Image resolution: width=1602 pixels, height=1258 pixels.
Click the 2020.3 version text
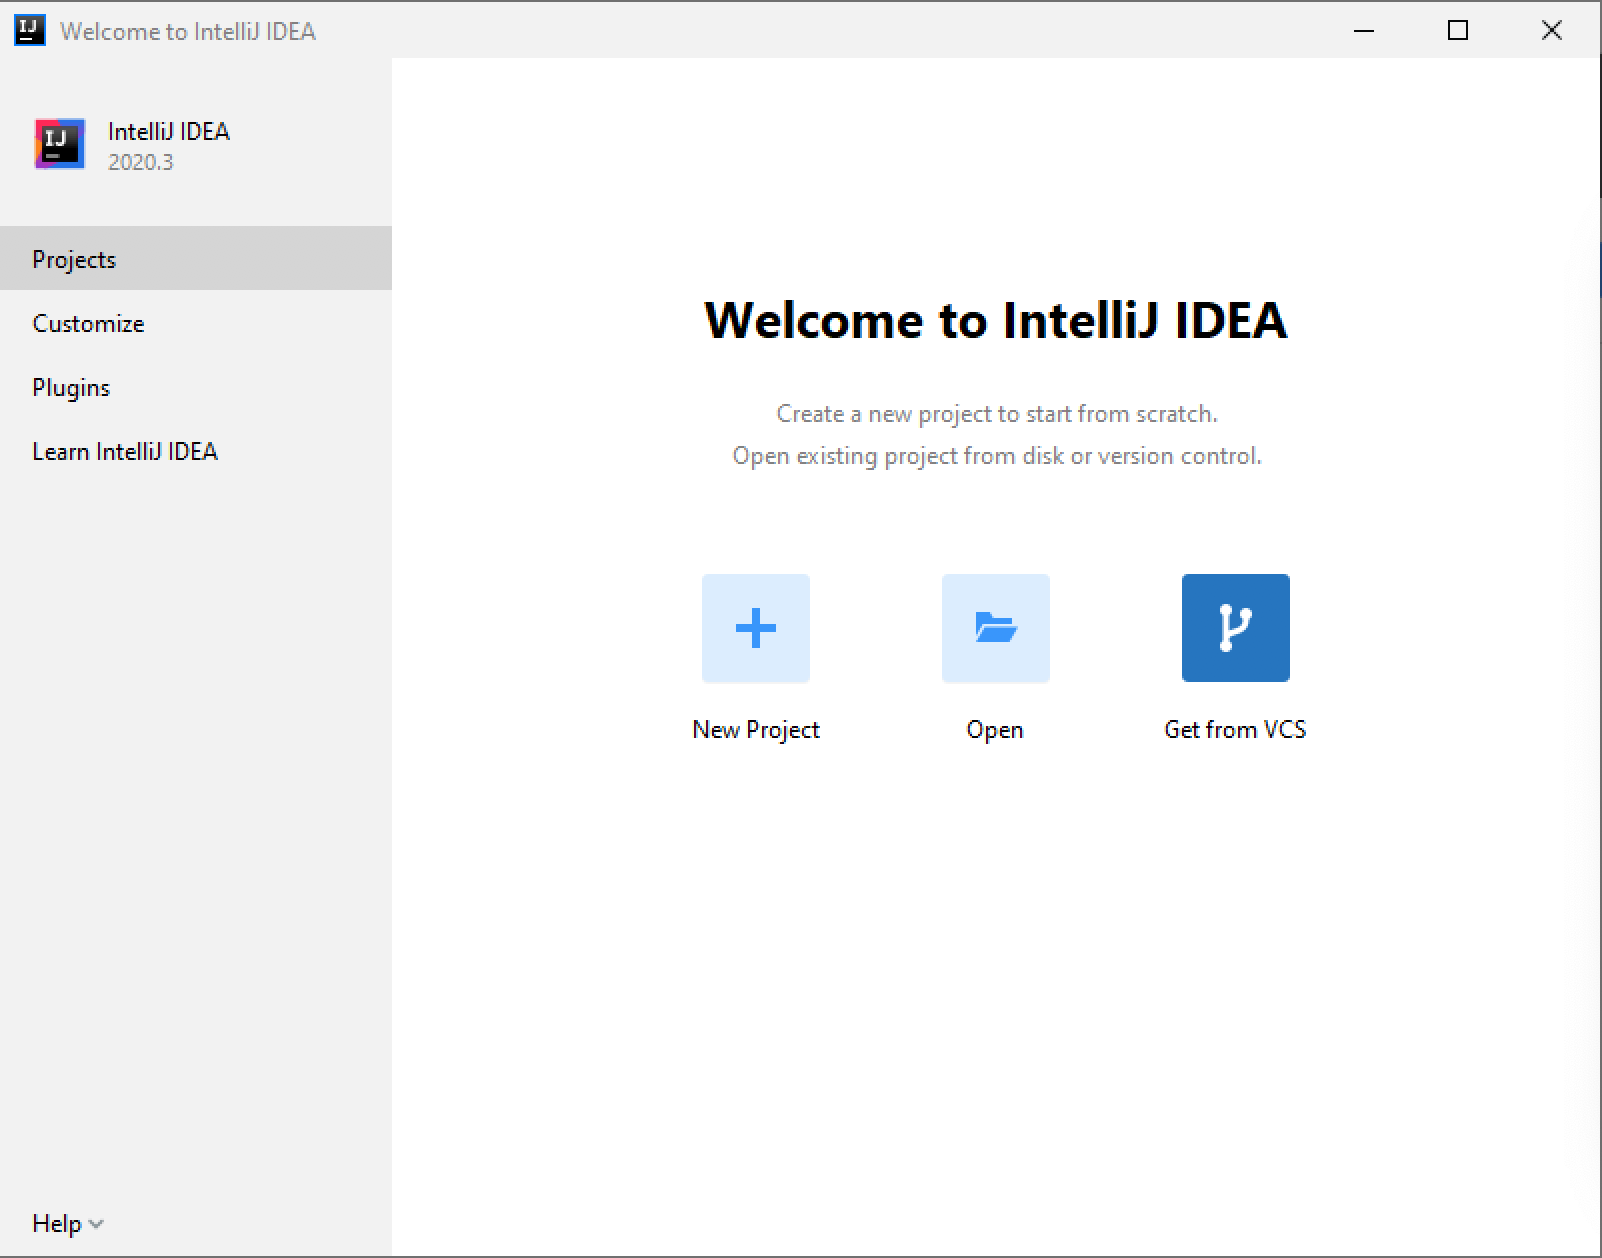(141, 163)
